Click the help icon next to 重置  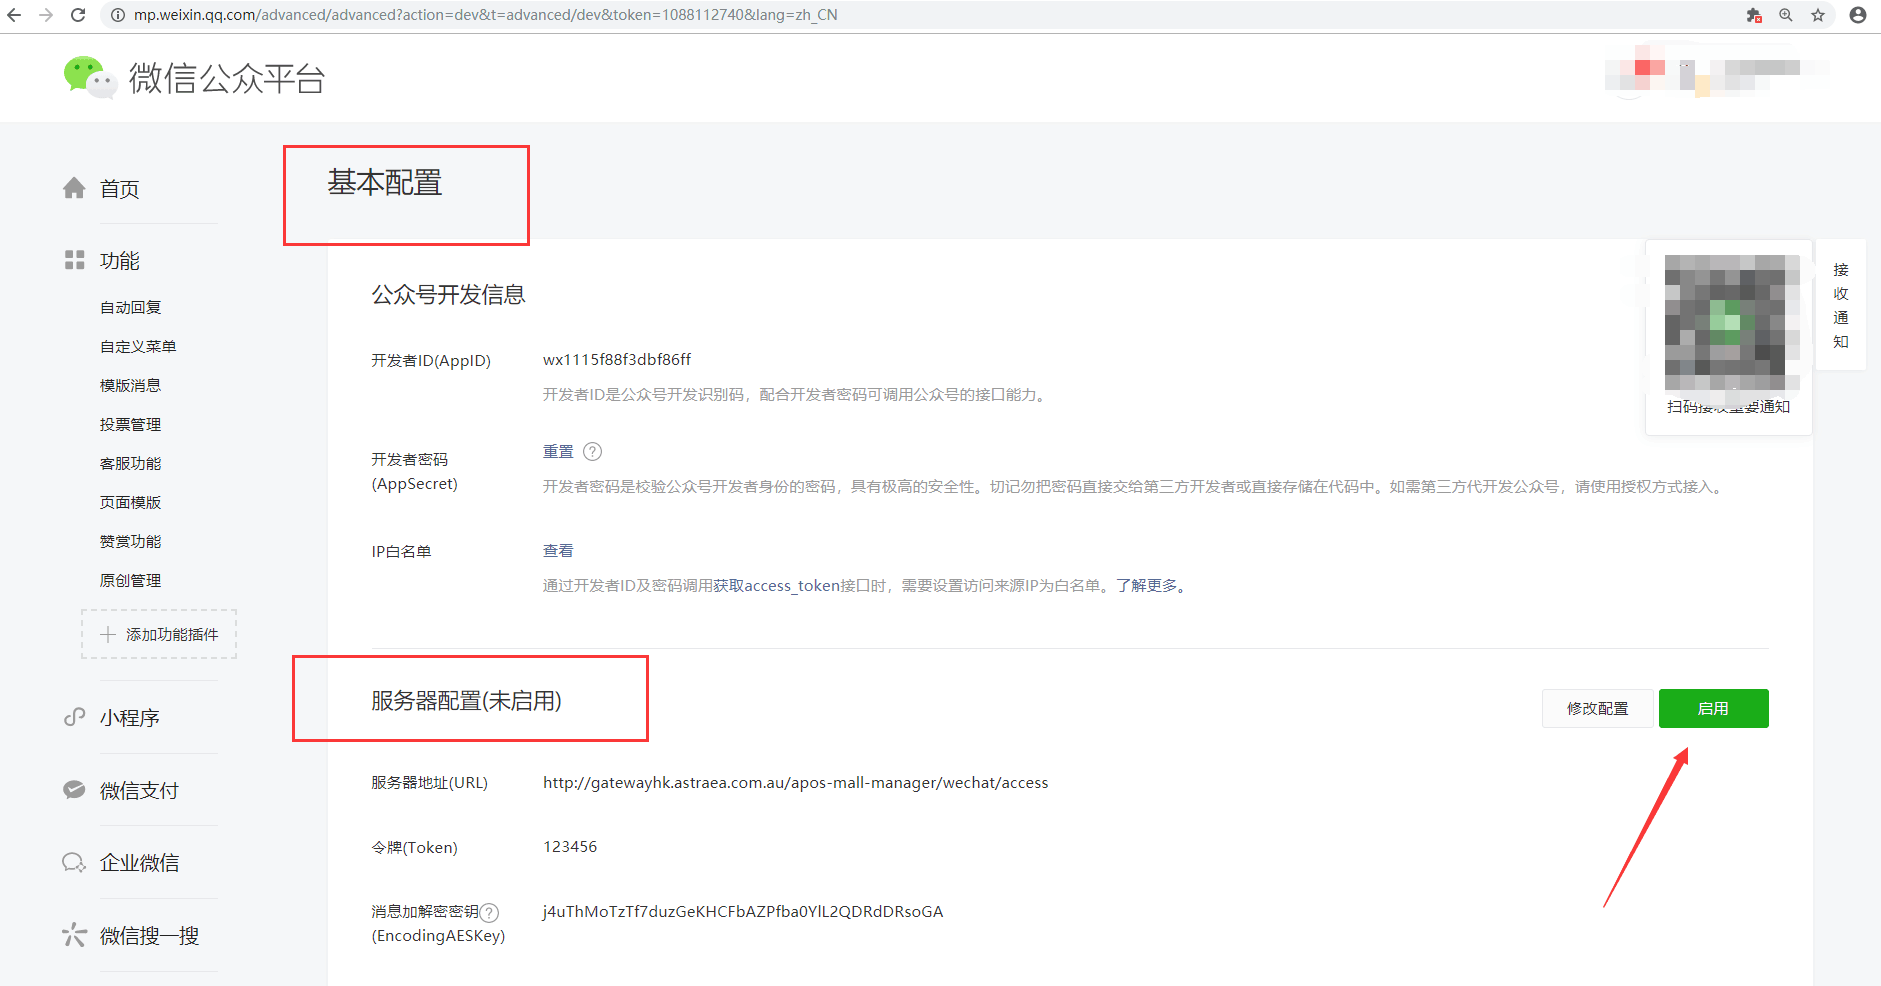coord(593,452)
